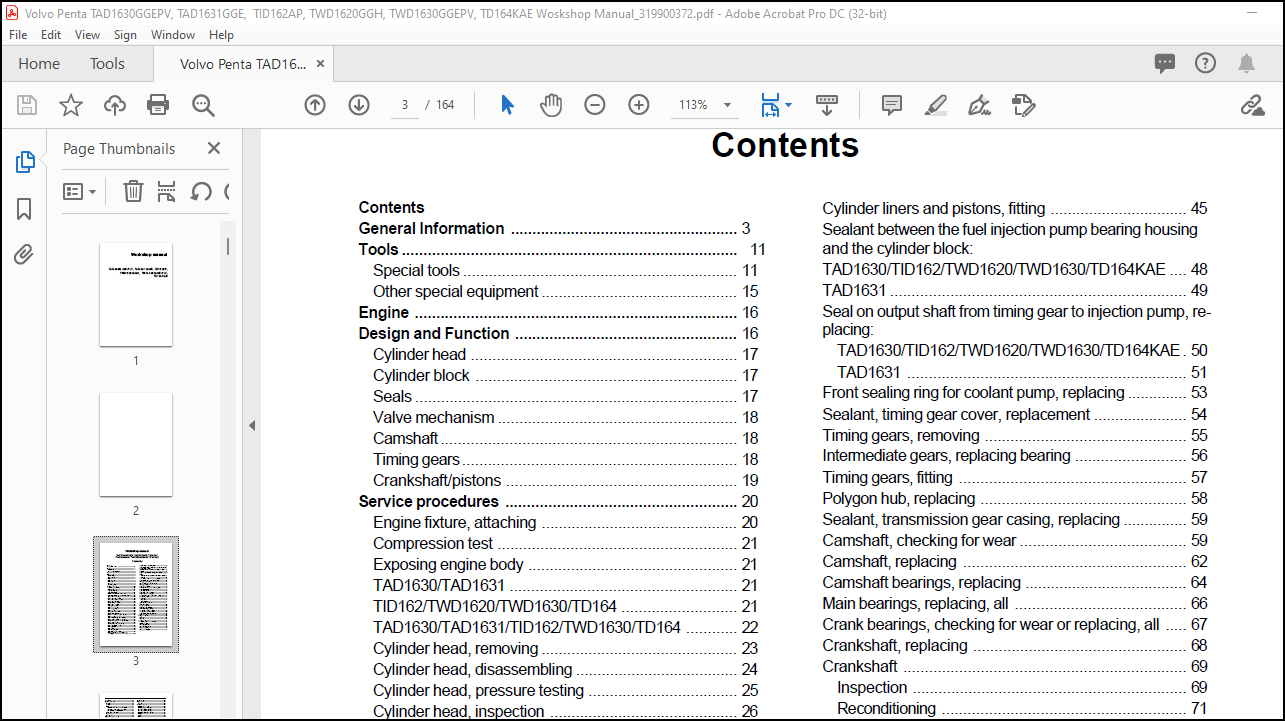Select the Highlight text pen tool
Viewport: 1285px width, 721px height.
tap(936, 105)
